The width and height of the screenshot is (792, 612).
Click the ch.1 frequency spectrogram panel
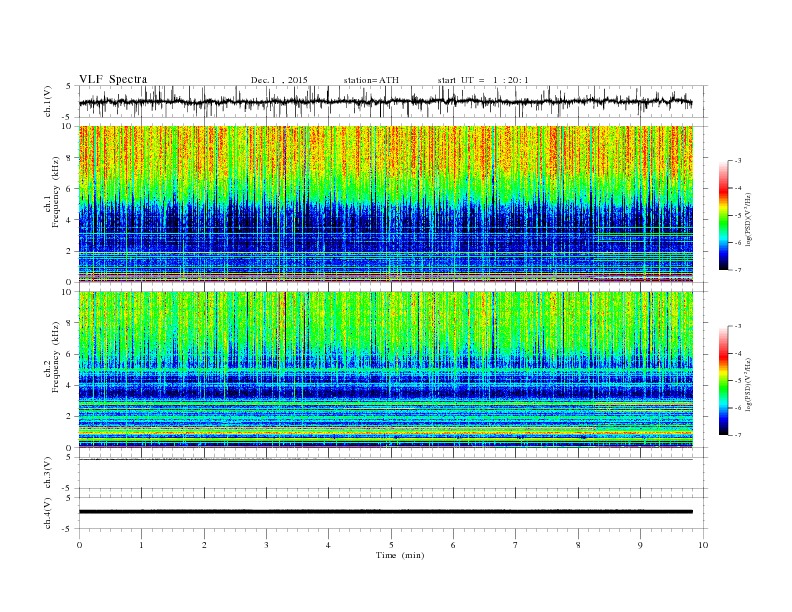[x=386, y=204]
